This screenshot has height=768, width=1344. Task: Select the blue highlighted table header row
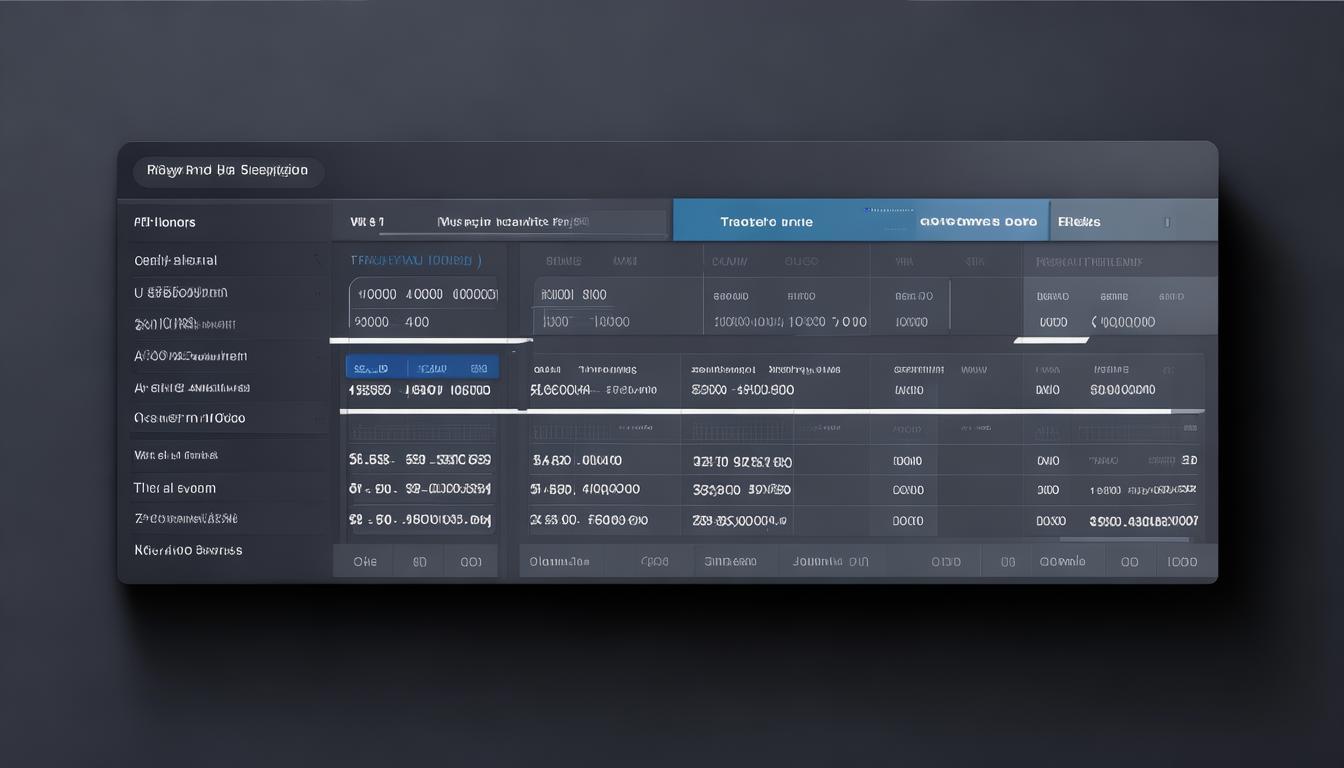(422, 368)
